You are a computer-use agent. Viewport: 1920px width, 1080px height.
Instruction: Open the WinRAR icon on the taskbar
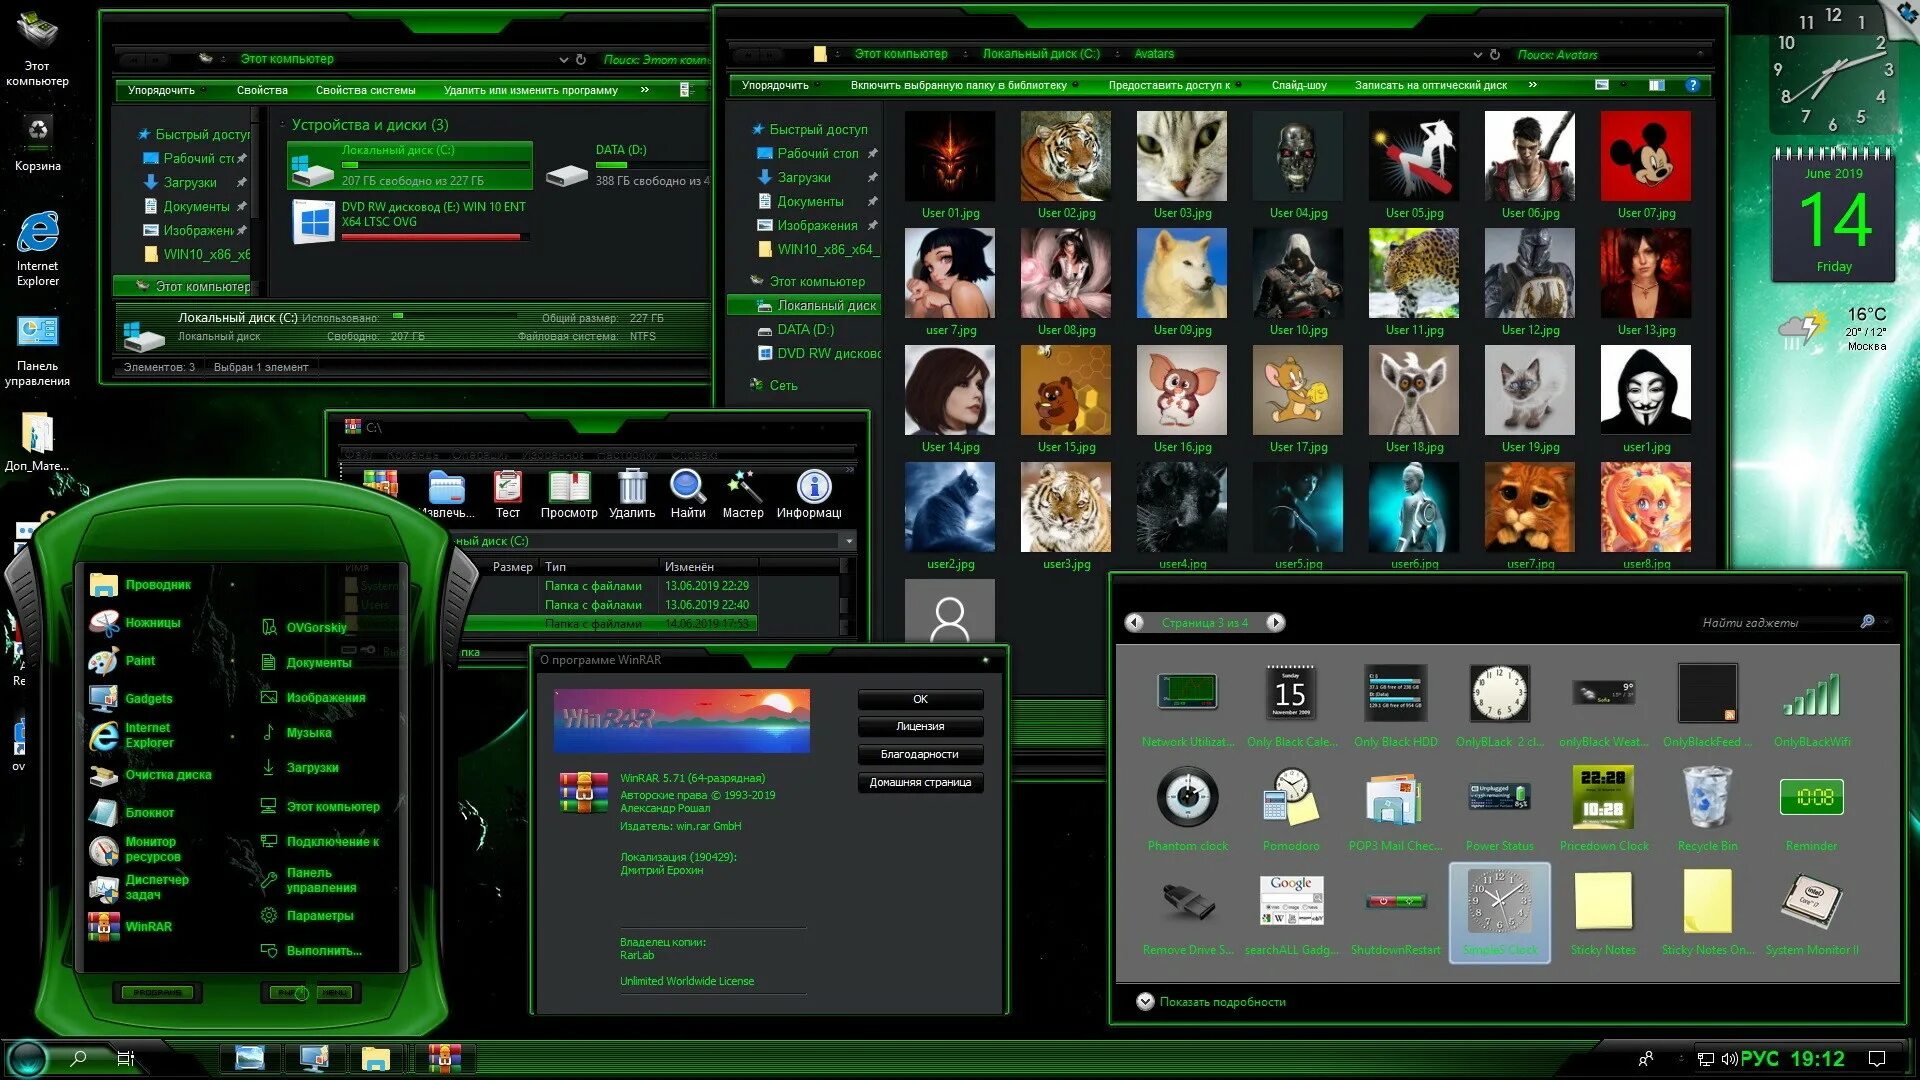point(444,1058)
